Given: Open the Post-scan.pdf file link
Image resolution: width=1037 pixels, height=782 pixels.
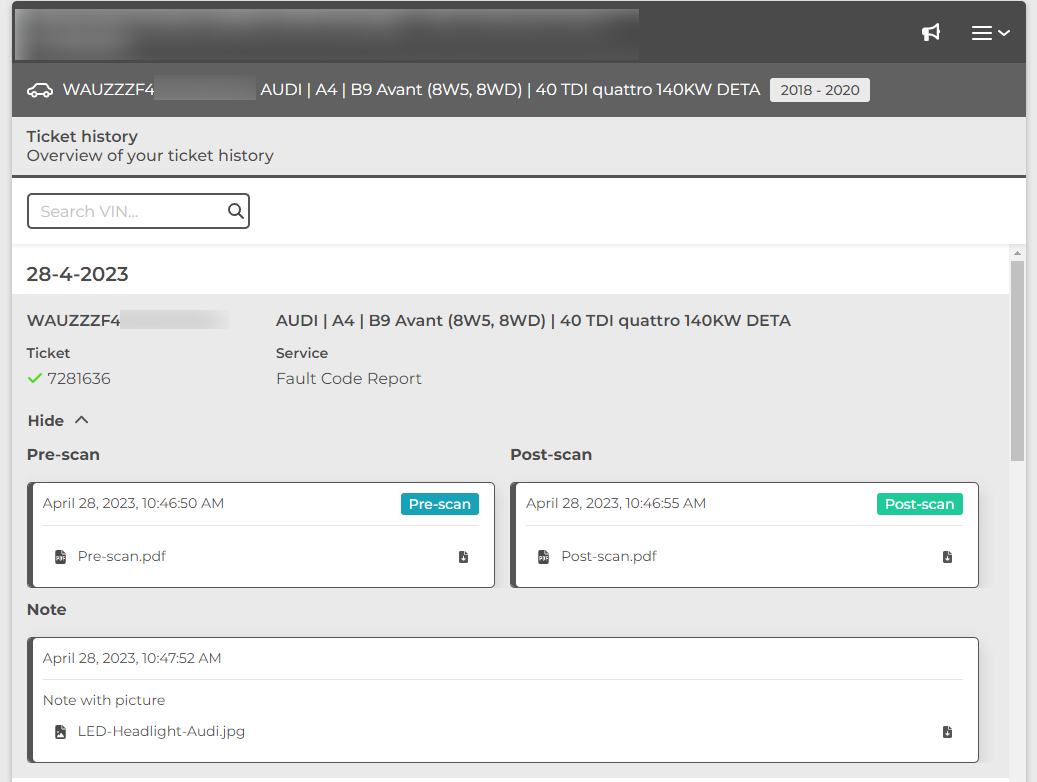Looking at the screenshot, I should (x=609, y=556).
